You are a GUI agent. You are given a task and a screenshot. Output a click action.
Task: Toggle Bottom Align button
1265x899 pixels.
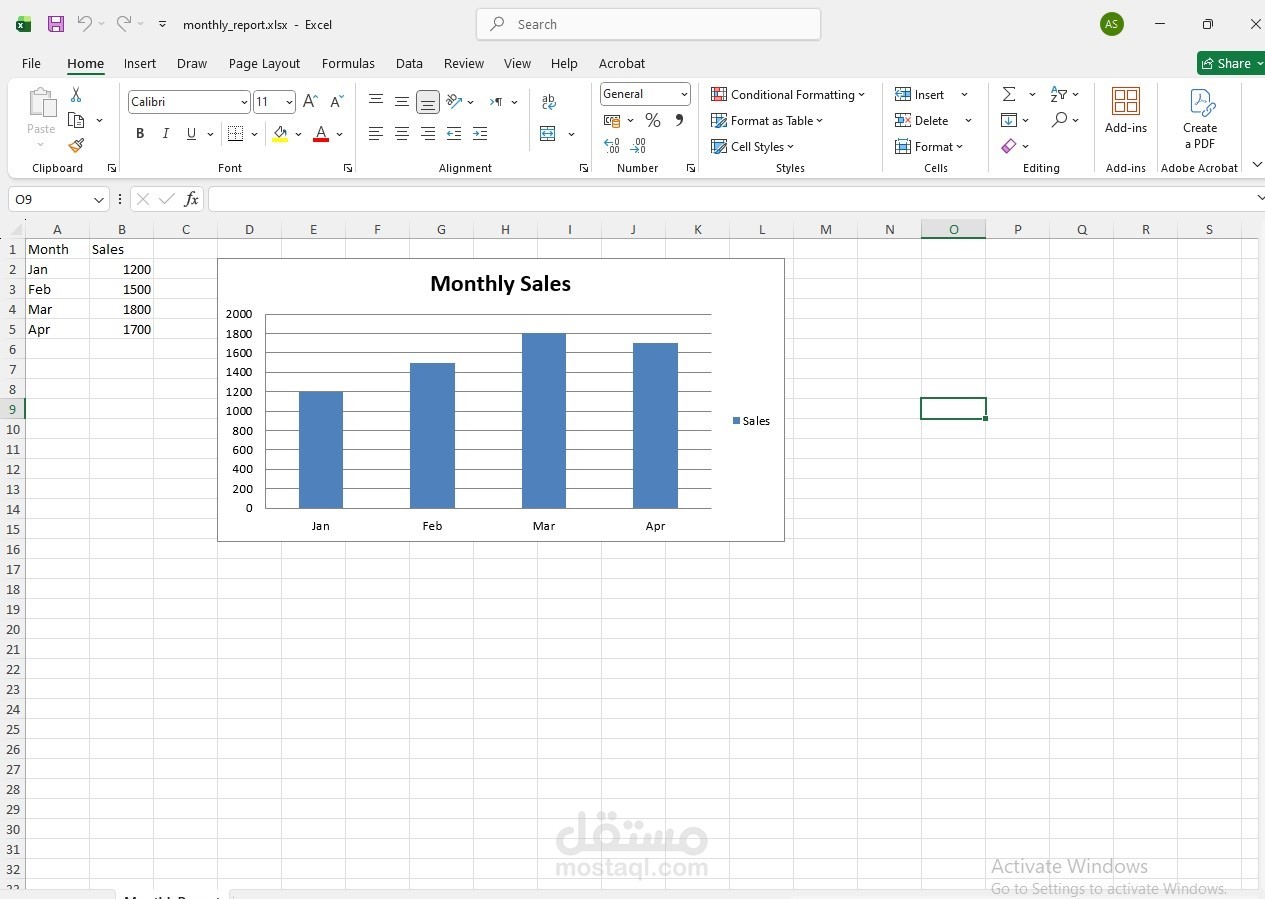[x=428, y=102]
